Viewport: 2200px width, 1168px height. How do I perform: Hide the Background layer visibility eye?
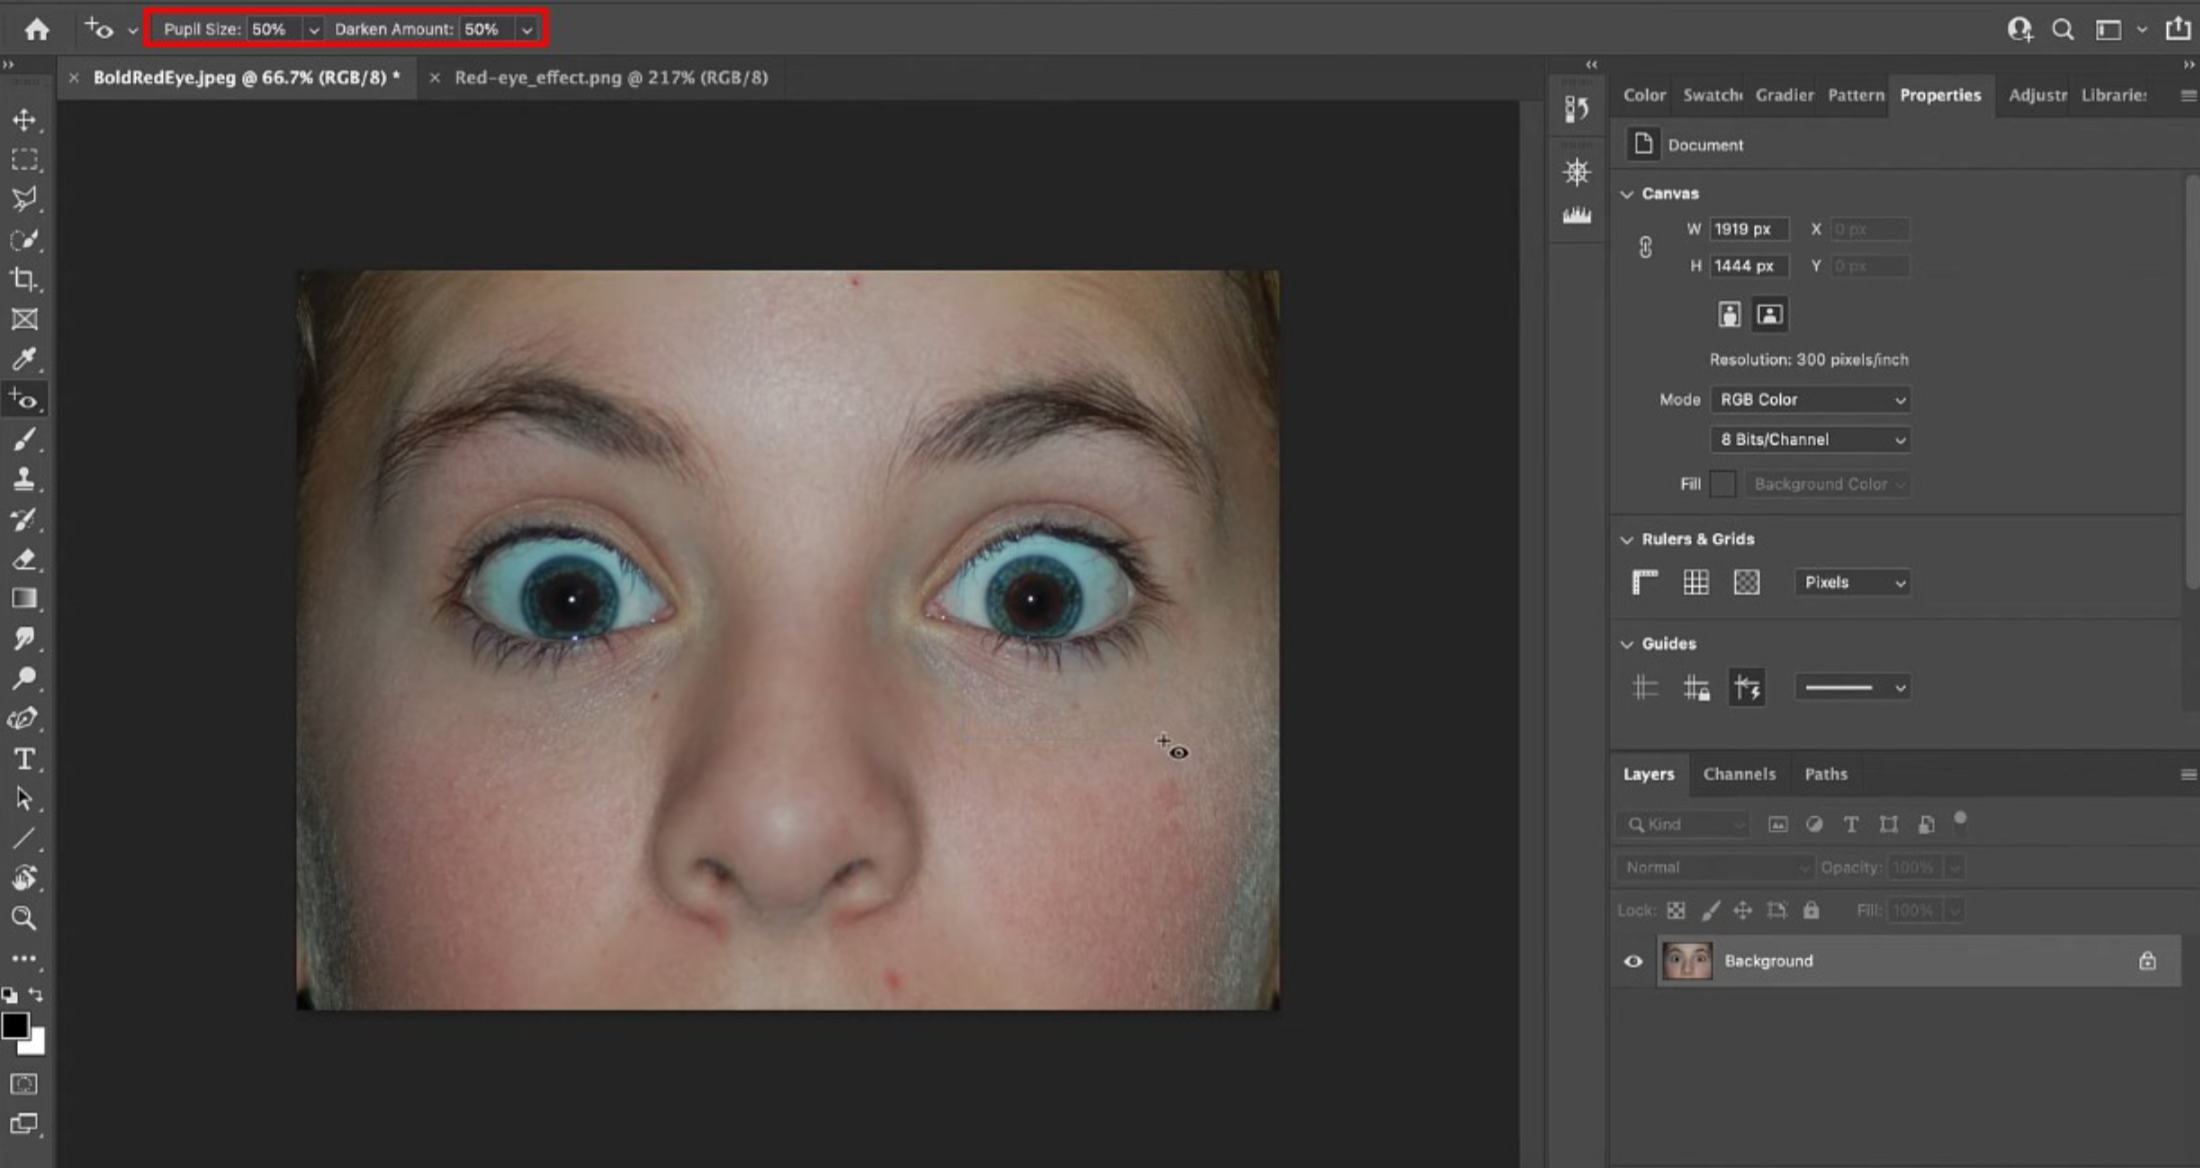pyautogui.click(x=1633, y=961)
